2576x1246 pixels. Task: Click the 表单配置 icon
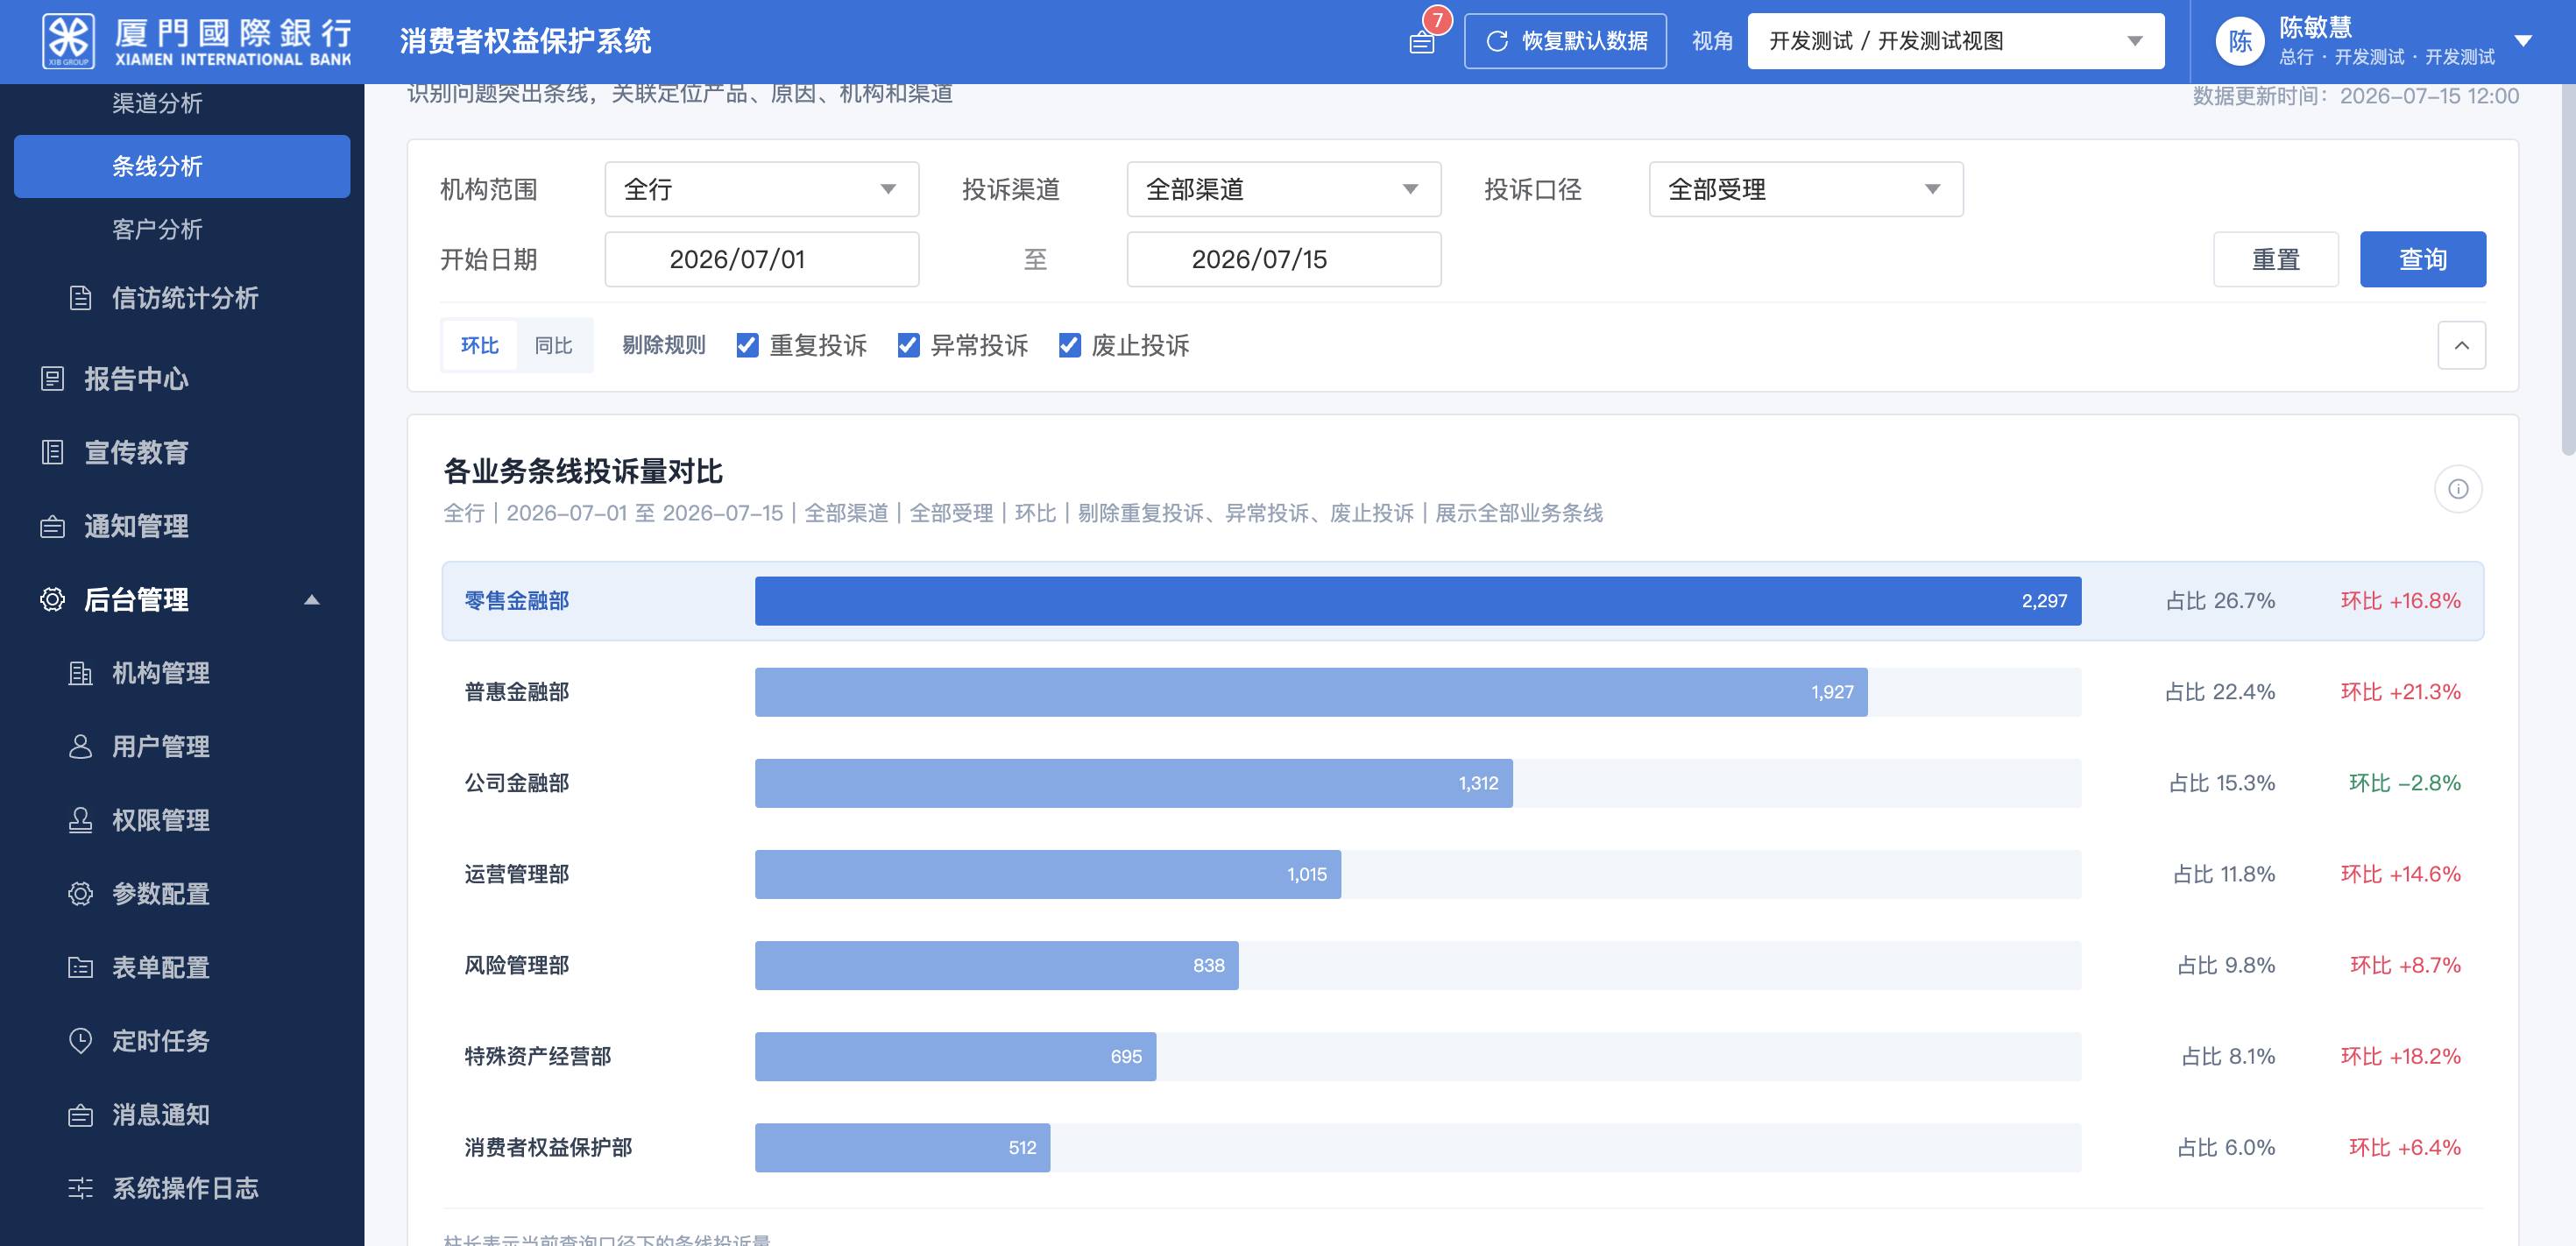(x=81, y=967)
